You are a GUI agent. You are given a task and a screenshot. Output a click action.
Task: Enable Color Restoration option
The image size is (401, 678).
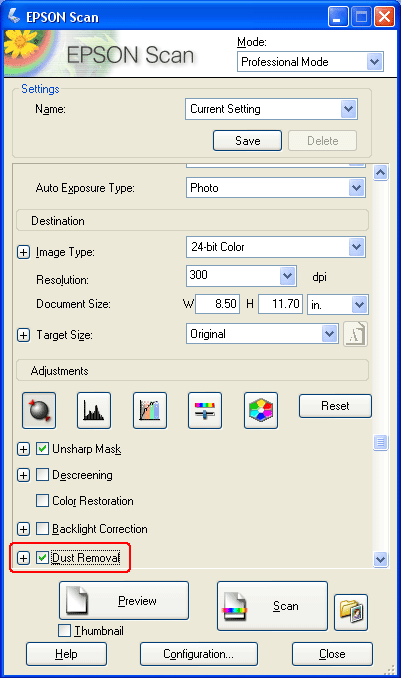[42, 501]
